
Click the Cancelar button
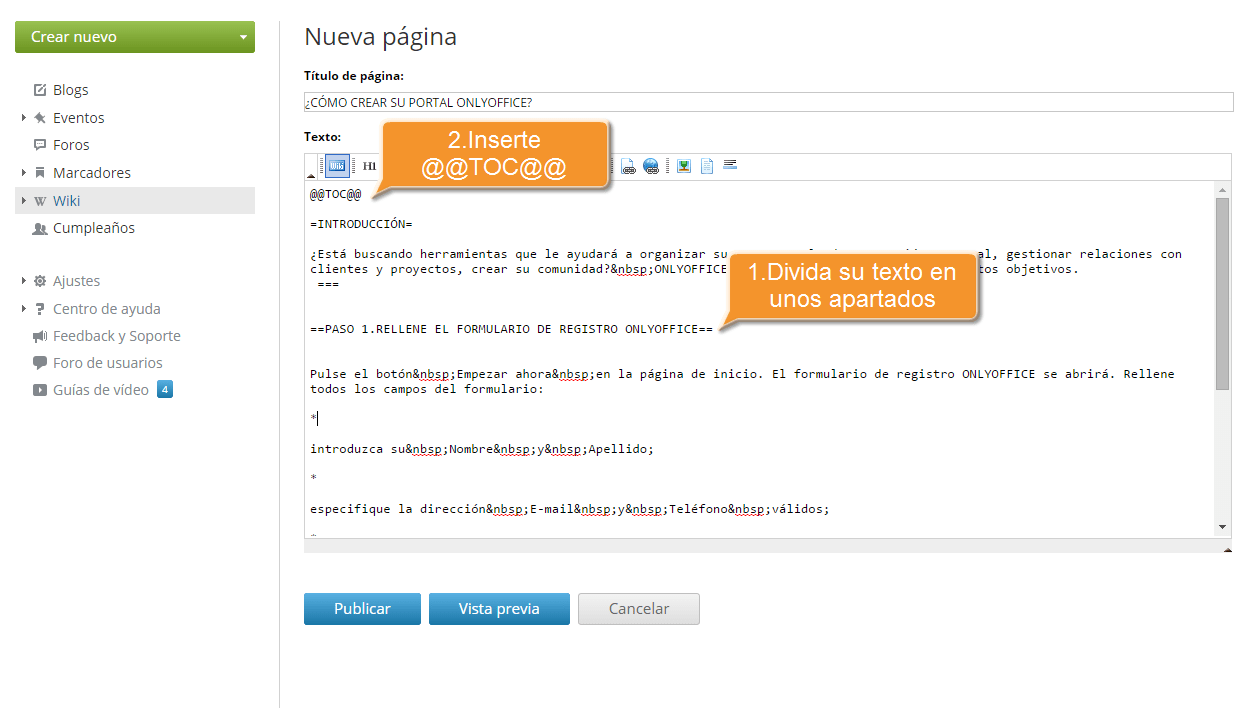(639, 609)
